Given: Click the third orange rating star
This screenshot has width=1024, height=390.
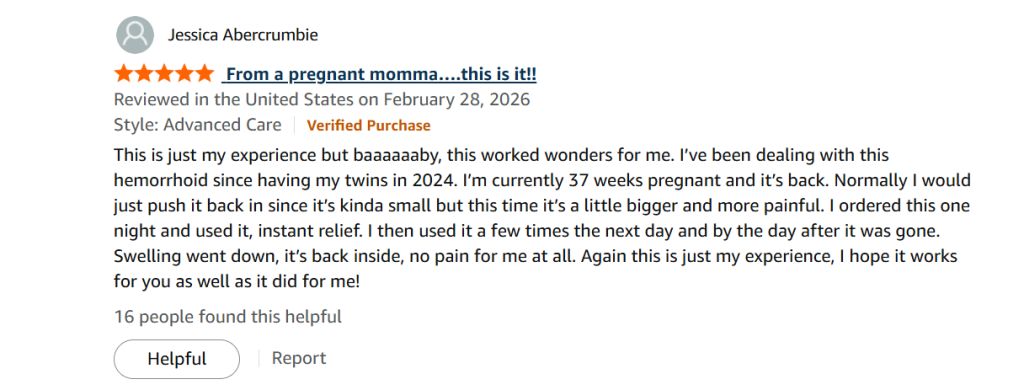Looking at the screenshot, I should [164, 73].
